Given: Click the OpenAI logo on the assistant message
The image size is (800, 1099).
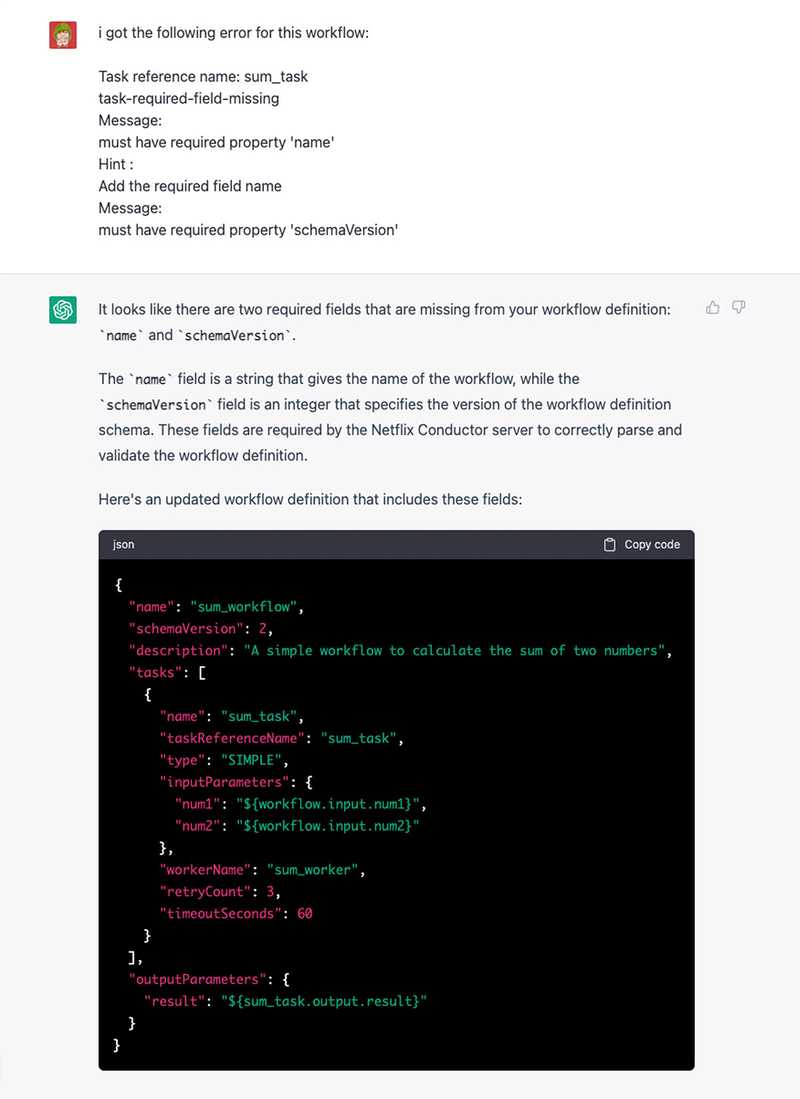Looking at the screenshot, I should [62, 310].
